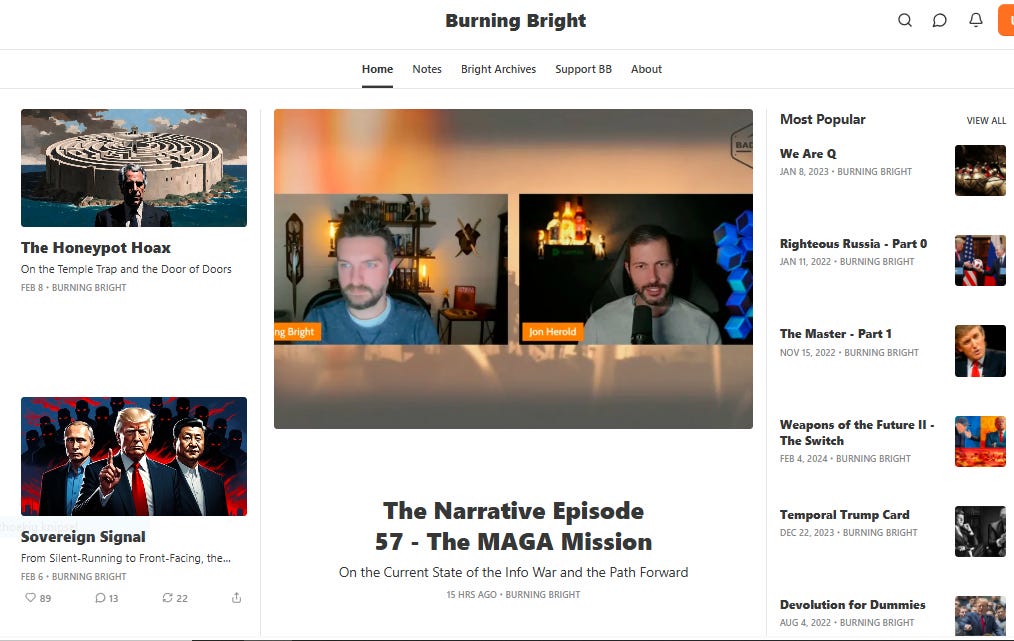Click the Sovereign Signal cover image
The height and width of the screenshot is (641, 1014).
click(134, 456)
